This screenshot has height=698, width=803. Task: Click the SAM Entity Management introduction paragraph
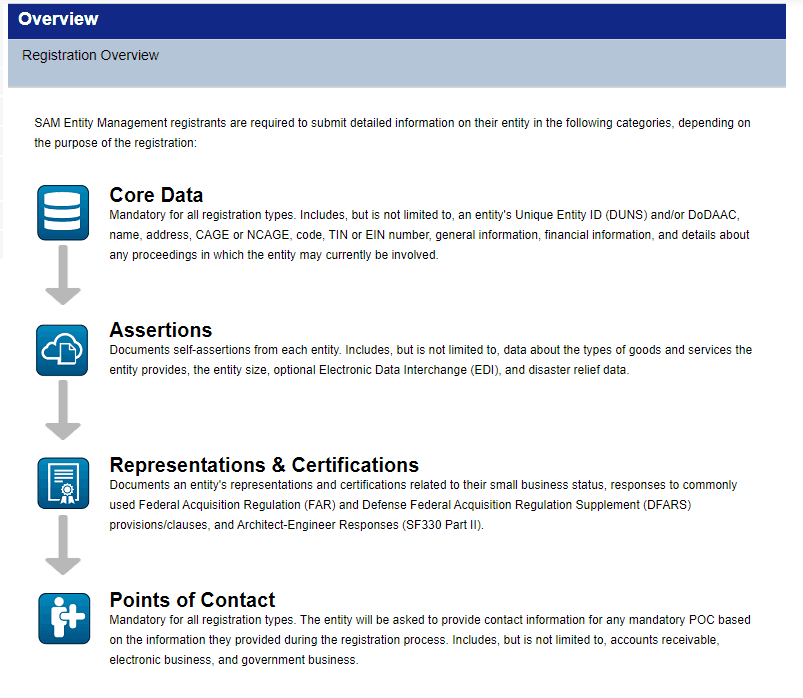click(x=390, y=132)
